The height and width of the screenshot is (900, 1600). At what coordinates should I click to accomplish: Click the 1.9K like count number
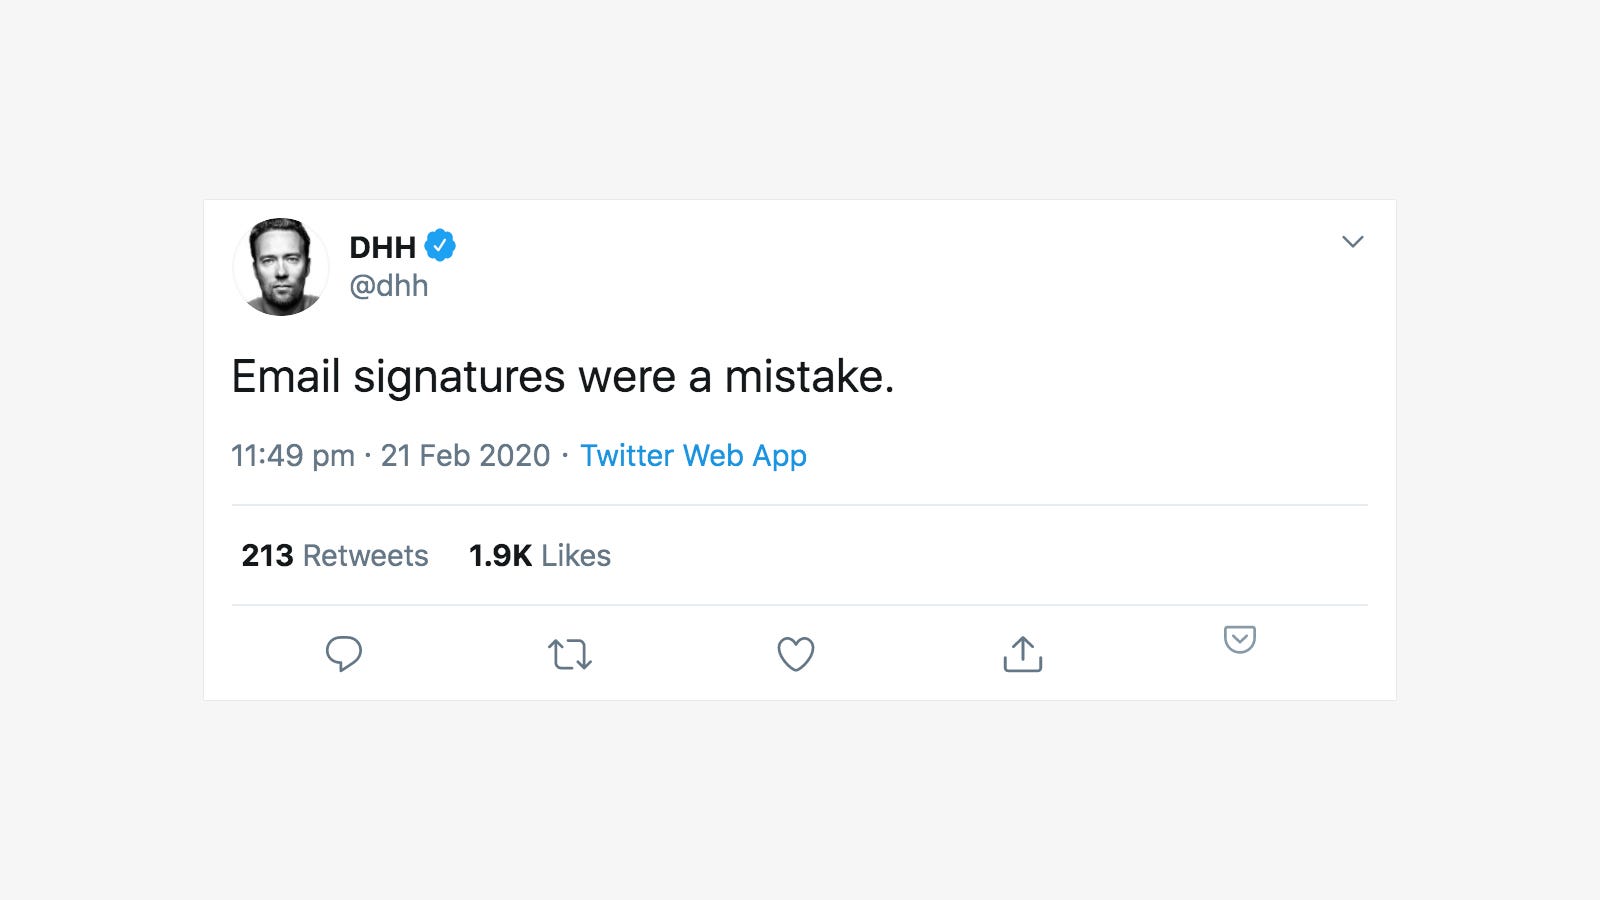pyautogui.click(x=500, y=556)
